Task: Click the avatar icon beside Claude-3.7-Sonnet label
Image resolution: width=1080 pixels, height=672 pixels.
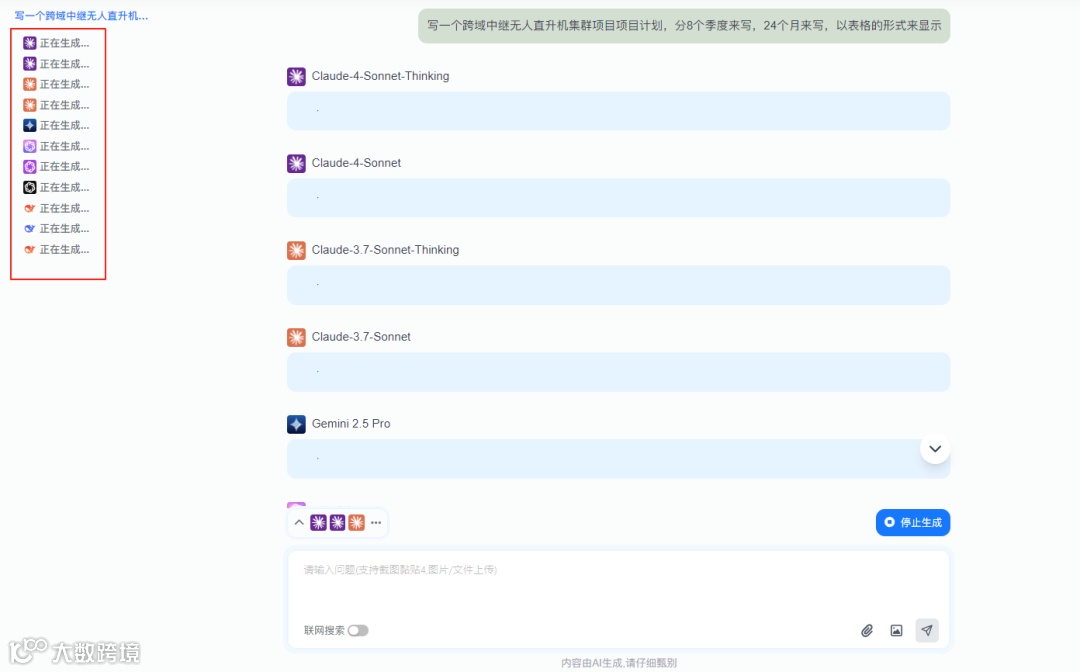Action: 296,337
